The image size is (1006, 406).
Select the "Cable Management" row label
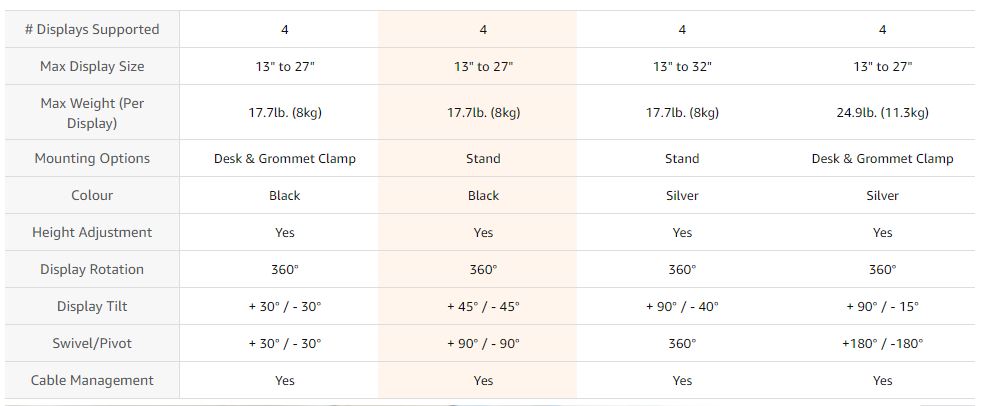92,381
